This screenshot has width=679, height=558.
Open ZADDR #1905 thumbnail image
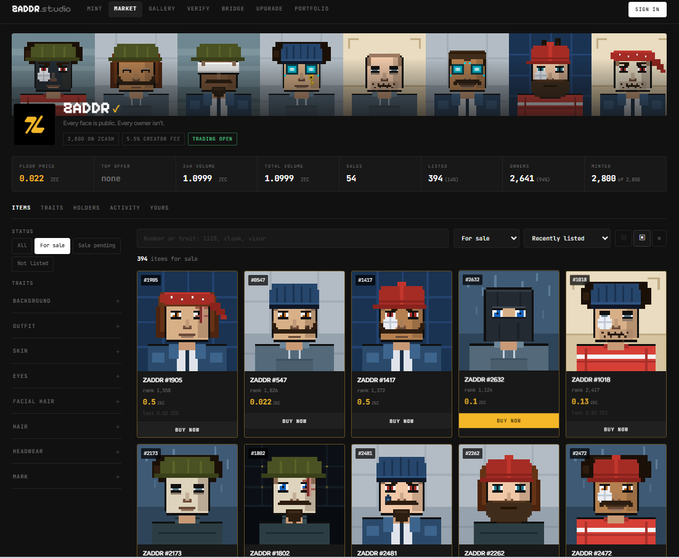tap(187, 321)
